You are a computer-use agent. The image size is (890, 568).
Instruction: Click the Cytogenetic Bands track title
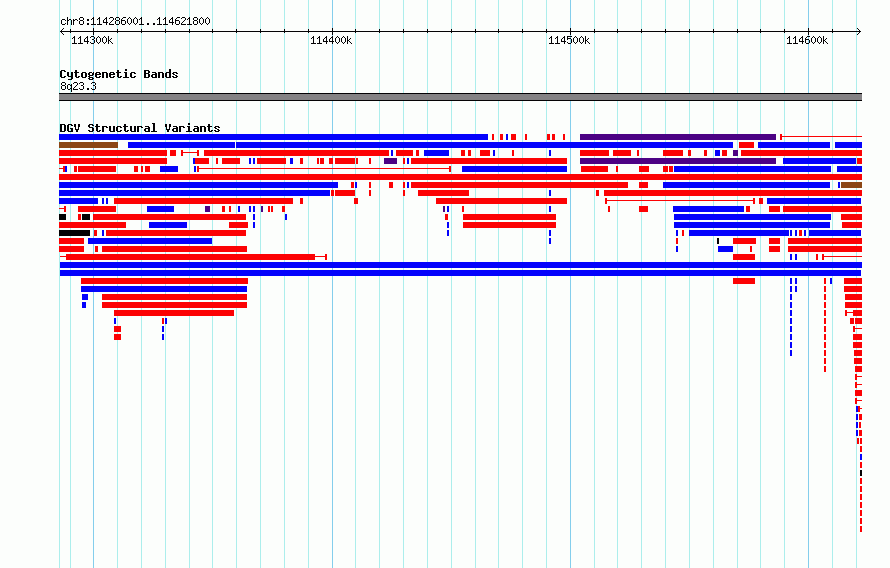tap(119, 74)
